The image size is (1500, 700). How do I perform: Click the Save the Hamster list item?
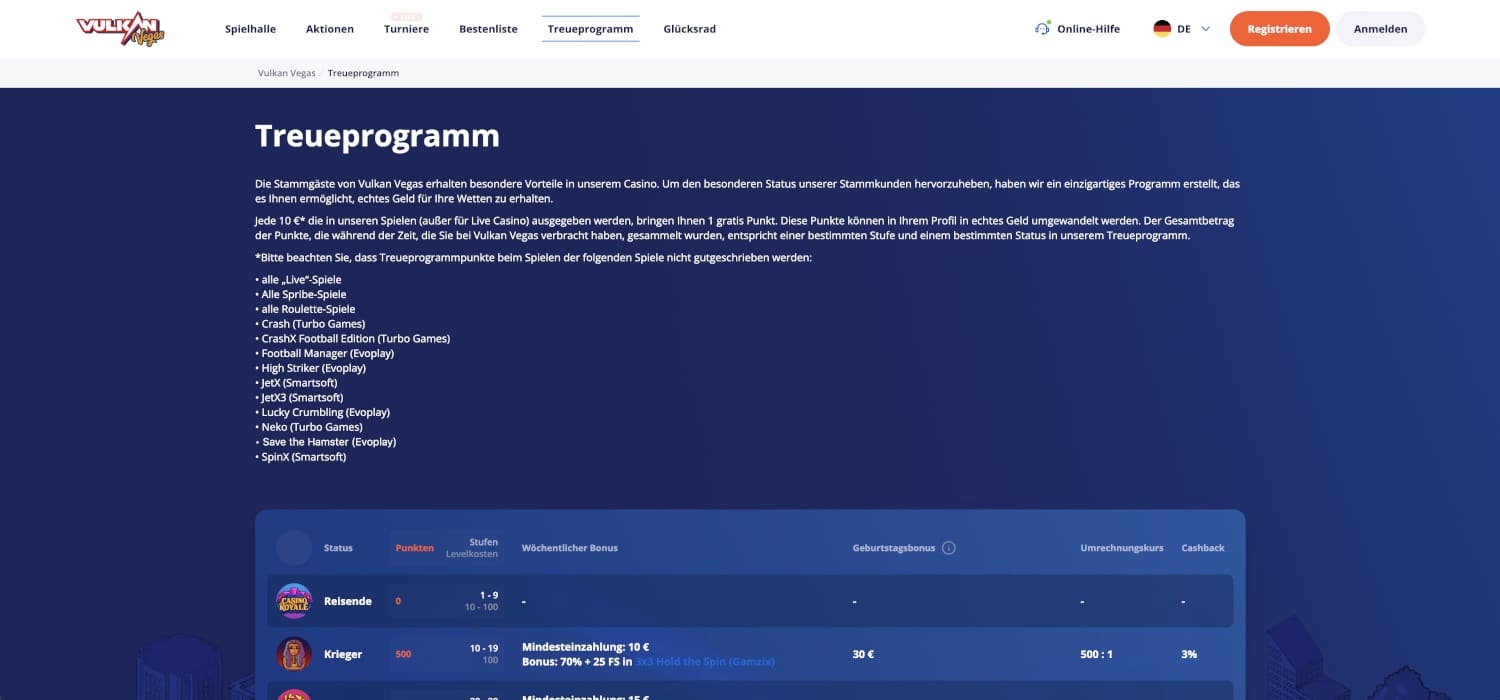click(326, 442)
